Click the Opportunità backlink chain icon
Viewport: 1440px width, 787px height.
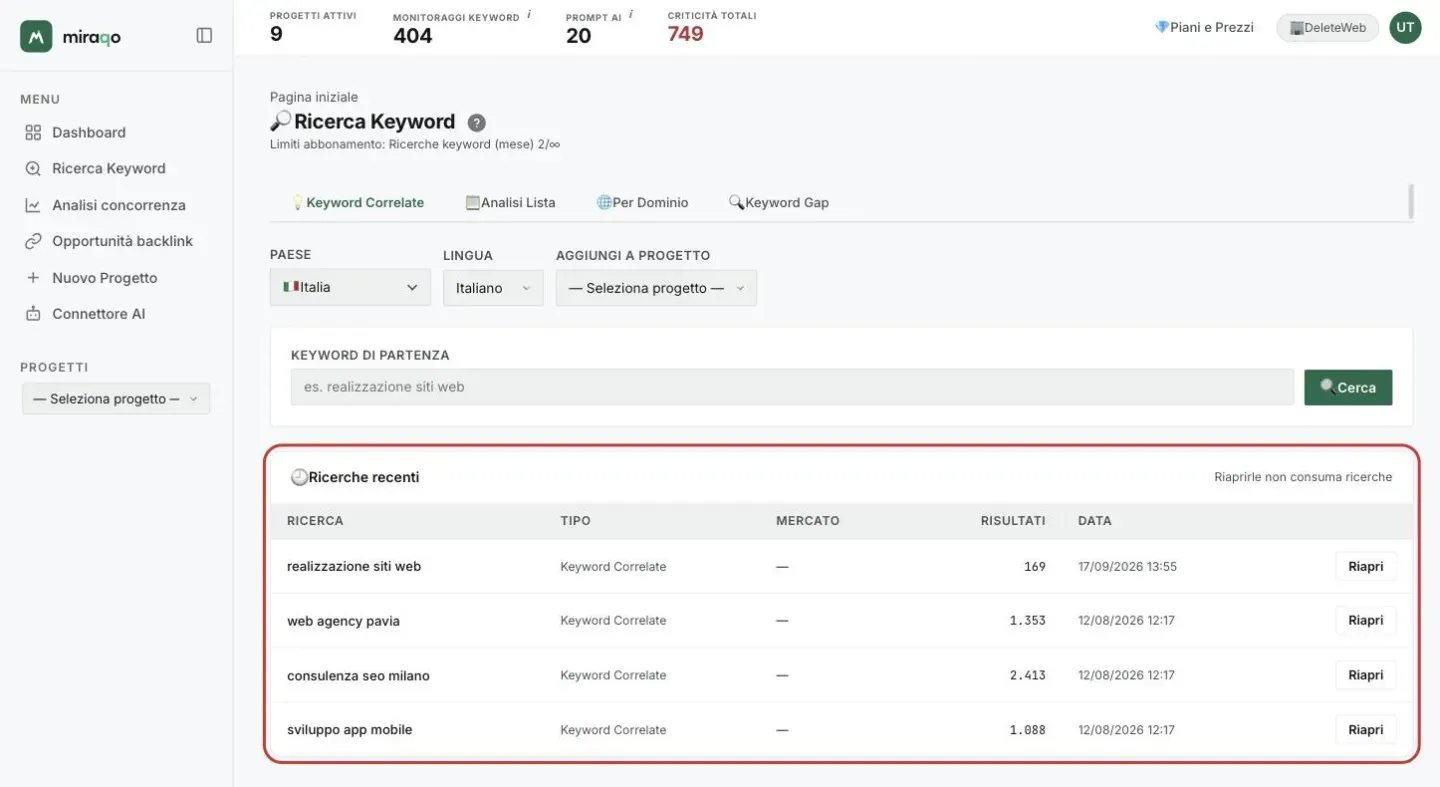click(33, 241)
